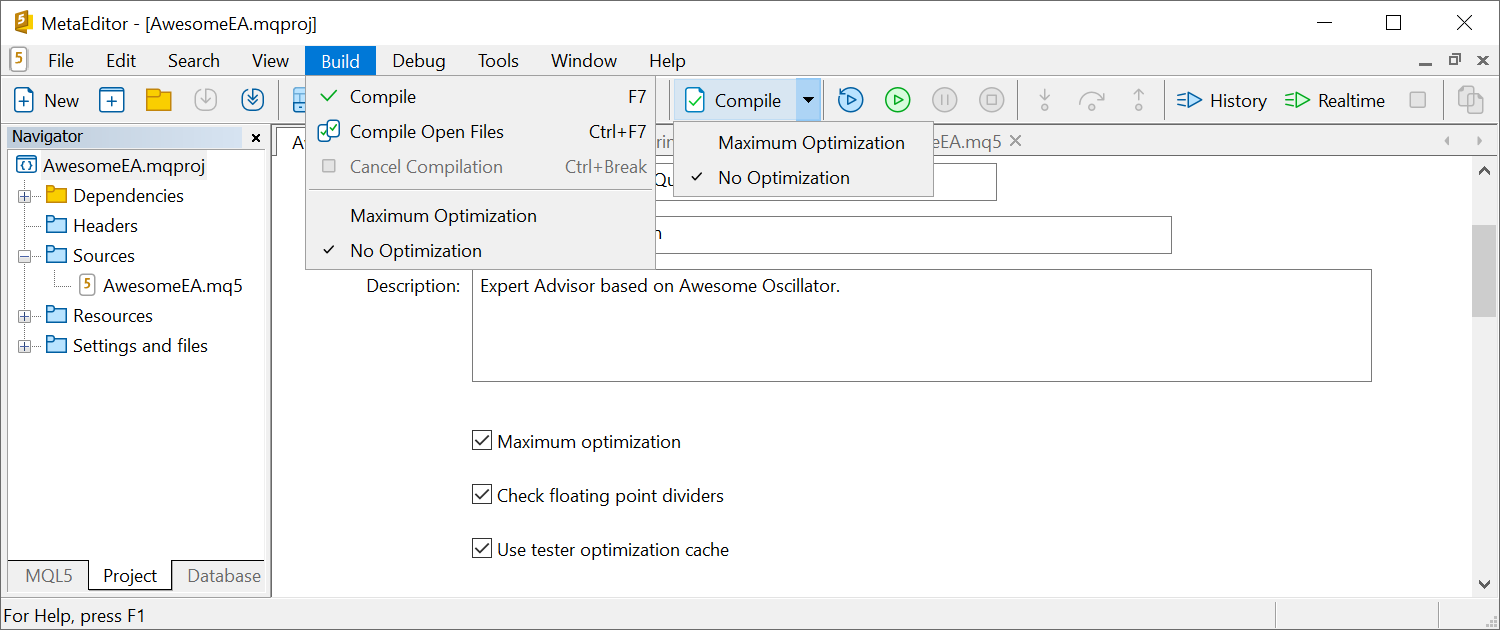Open AwesomeEA.mq5 in the Sources tree

point(172,286)
